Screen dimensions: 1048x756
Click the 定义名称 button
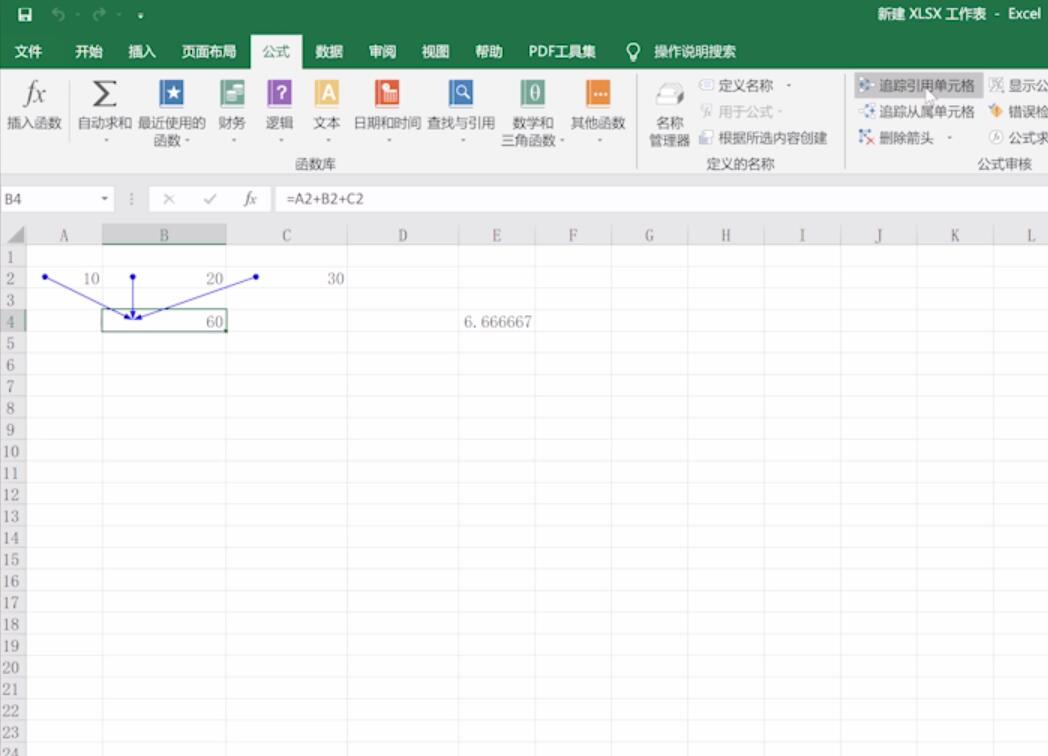(x=736, y=86)
